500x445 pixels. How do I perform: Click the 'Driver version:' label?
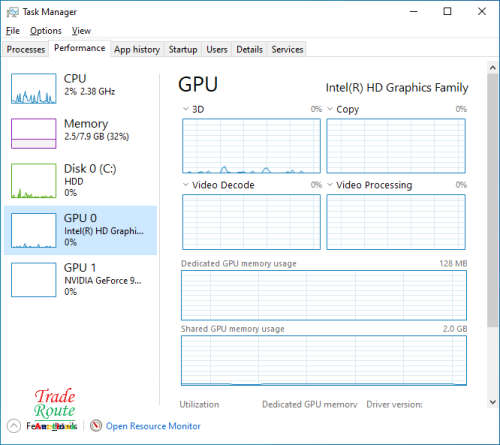click(x=394, y=404)
